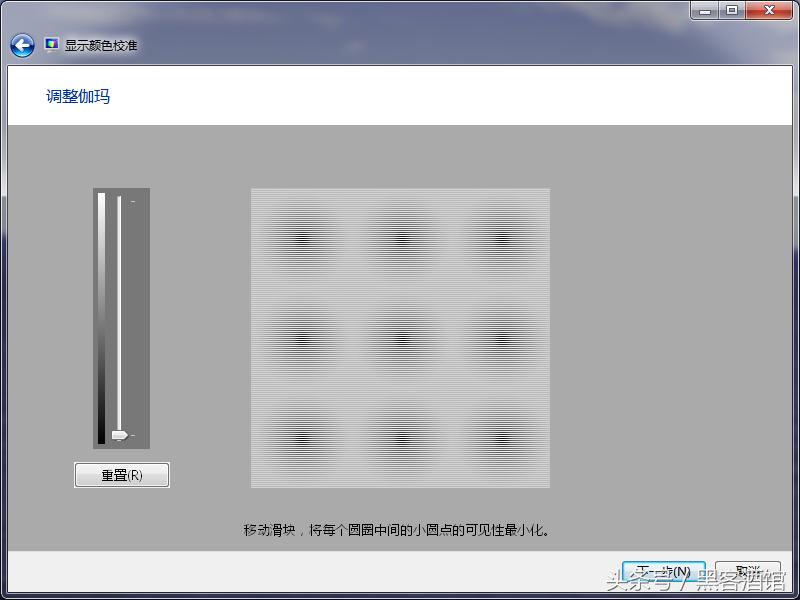Click the window title bar area

(x=400, y=10)
